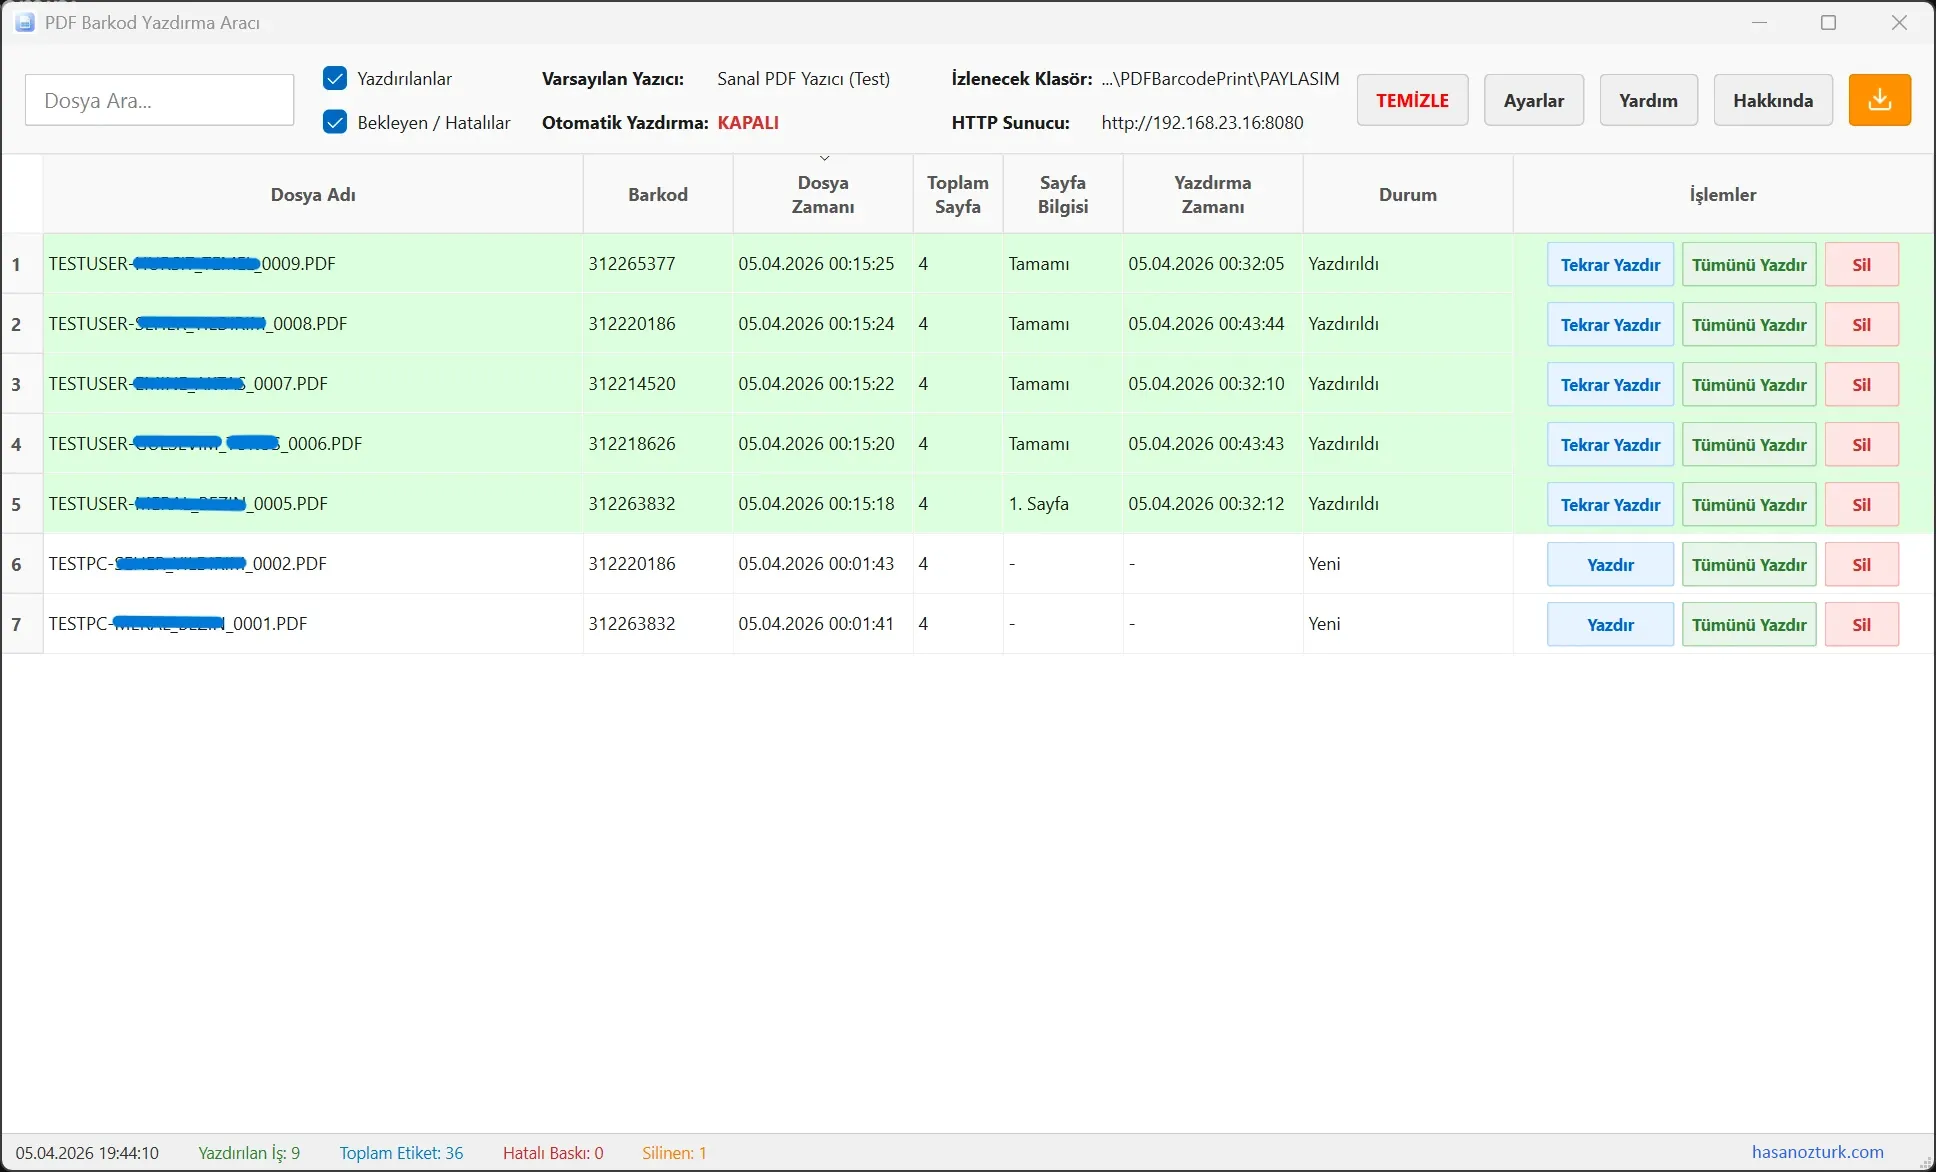Click Tekrar Yazdır for file 0008.PDF
Screen dimensions: 1936x1172
point(1610,324)
